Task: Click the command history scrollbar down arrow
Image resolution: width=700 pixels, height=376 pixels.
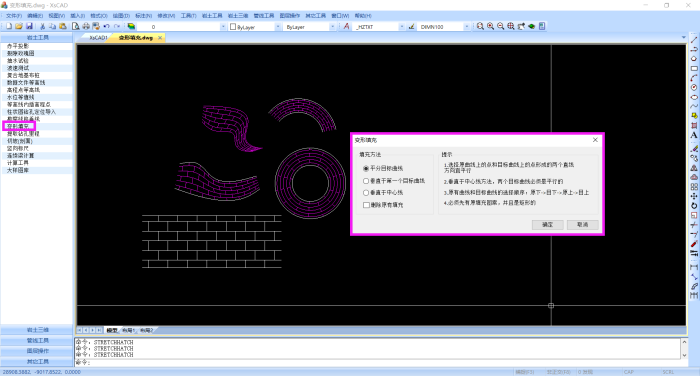Action: [684, 355]
